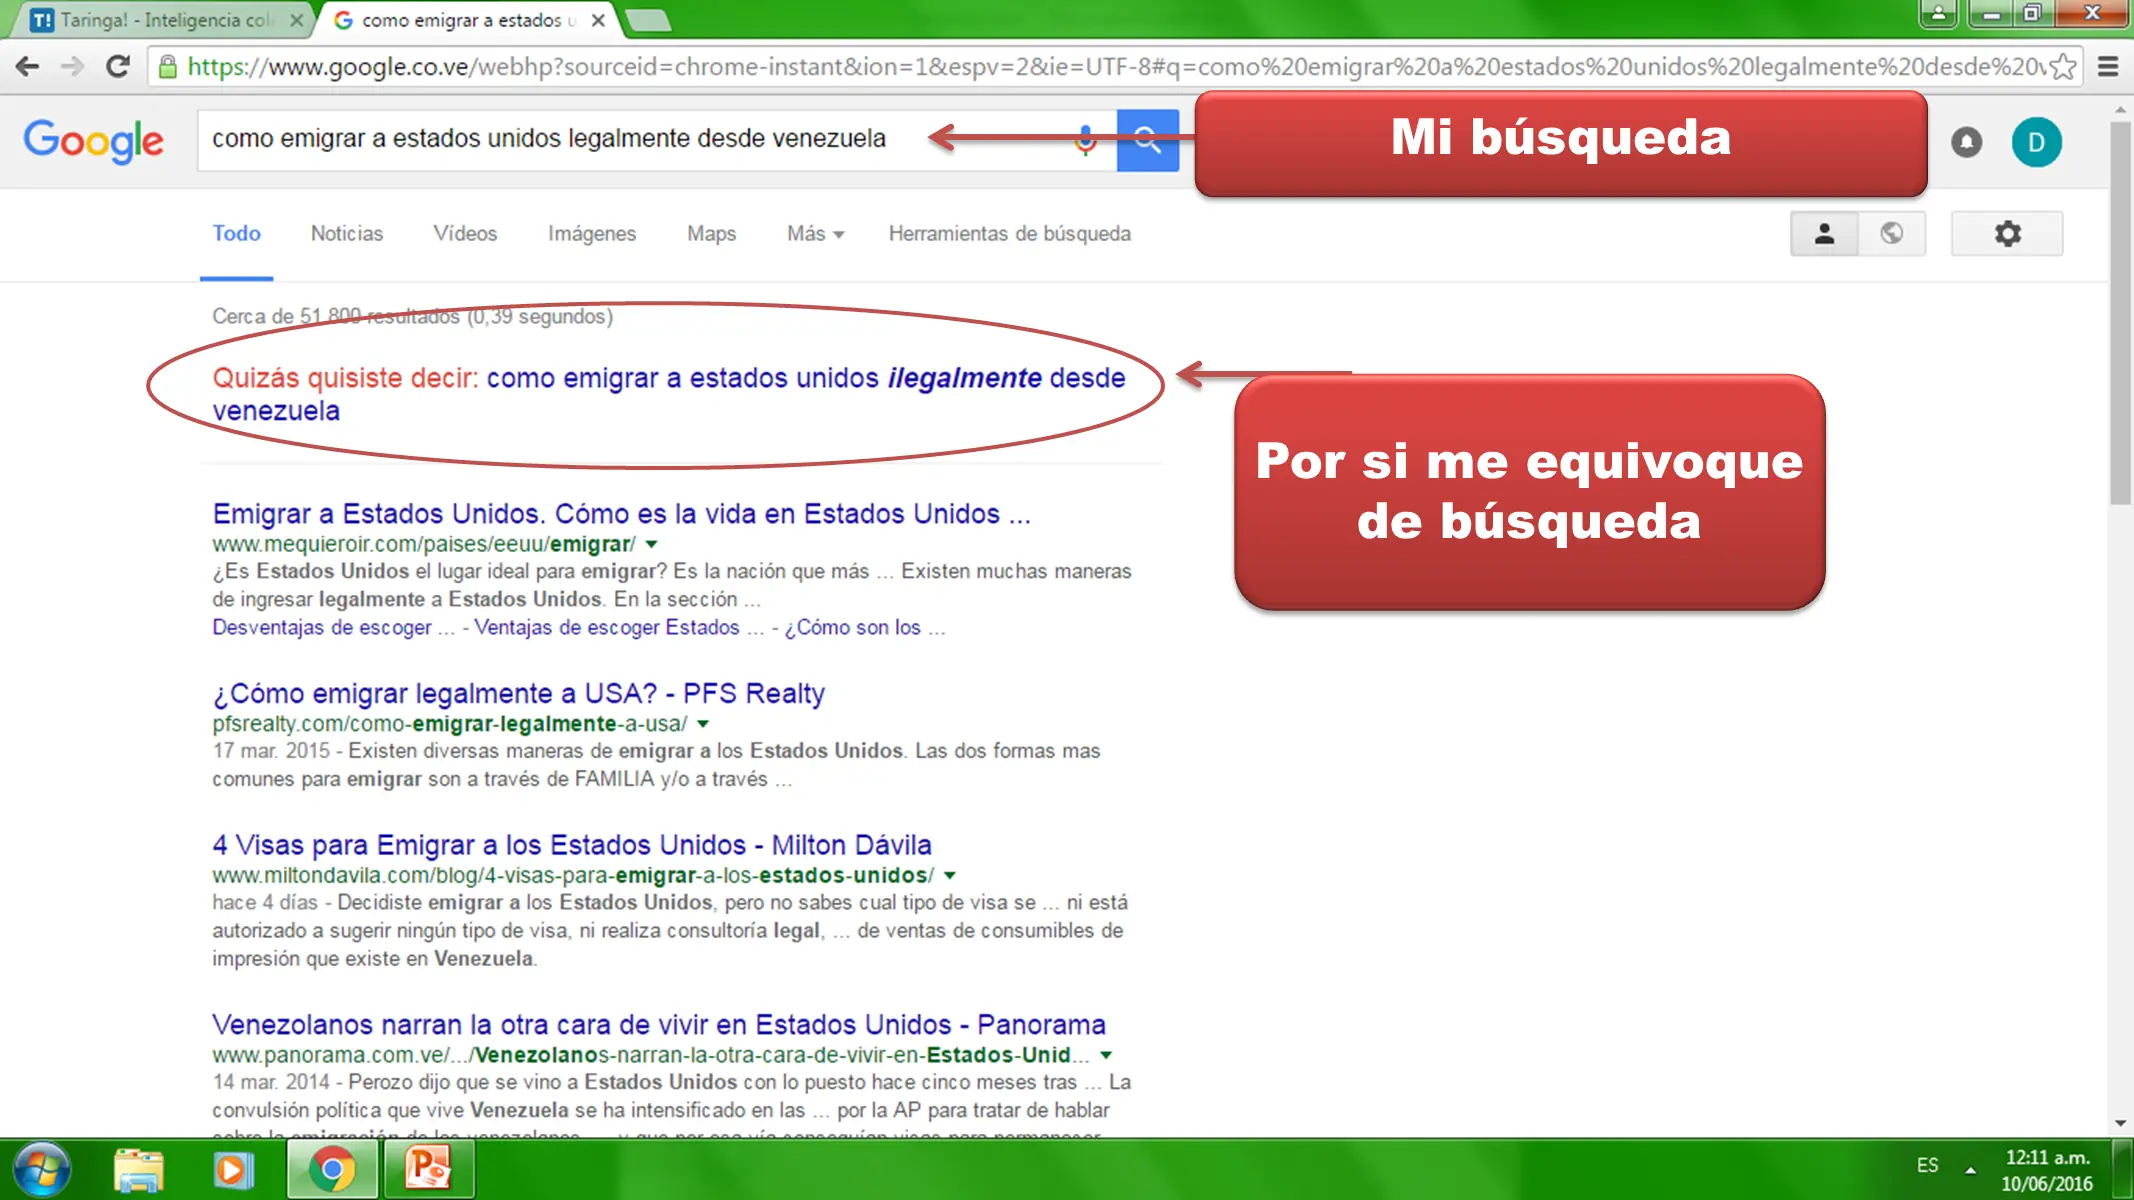
Task: Open the media player taskbar icon
Action: coord(233,1169)
